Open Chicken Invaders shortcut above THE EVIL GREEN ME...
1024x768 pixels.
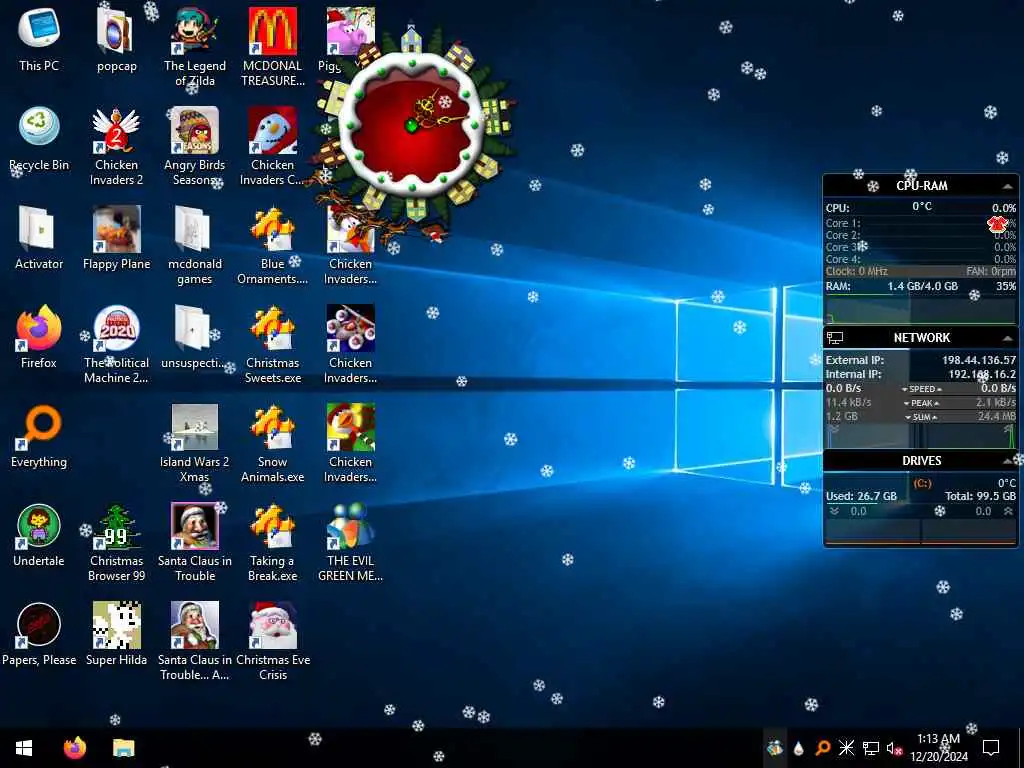tap(351, 443)
